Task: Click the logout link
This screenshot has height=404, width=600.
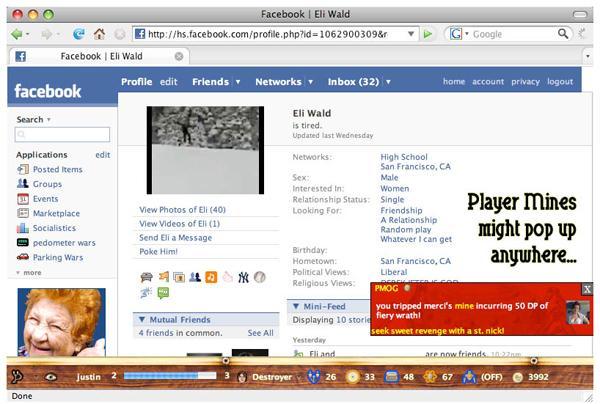Action: [x=560, y=81]
